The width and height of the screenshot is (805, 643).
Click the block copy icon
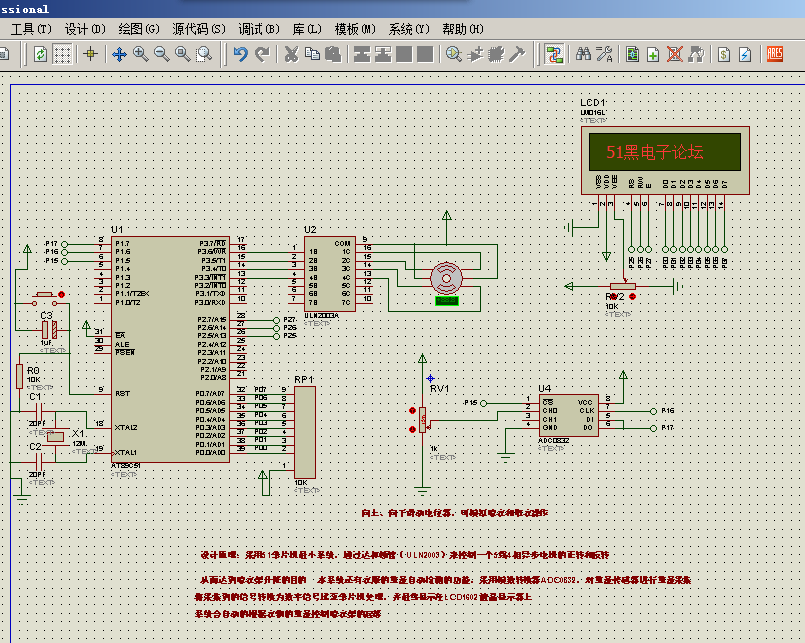(361, 54)
